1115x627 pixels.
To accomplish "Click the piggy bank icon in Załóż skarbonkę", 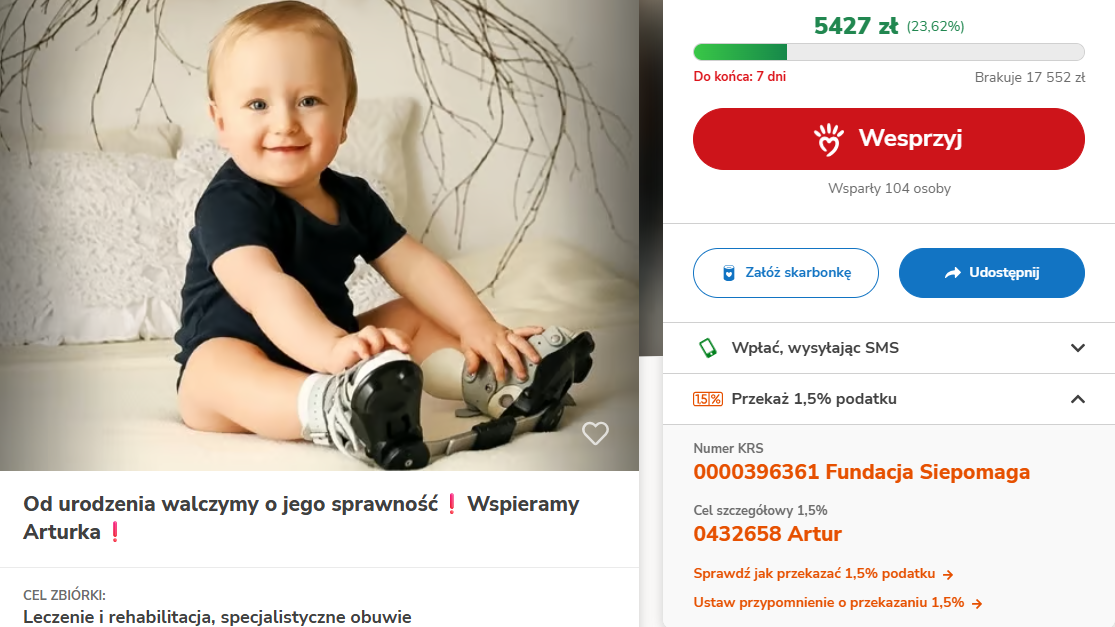I will click(728, 273).
